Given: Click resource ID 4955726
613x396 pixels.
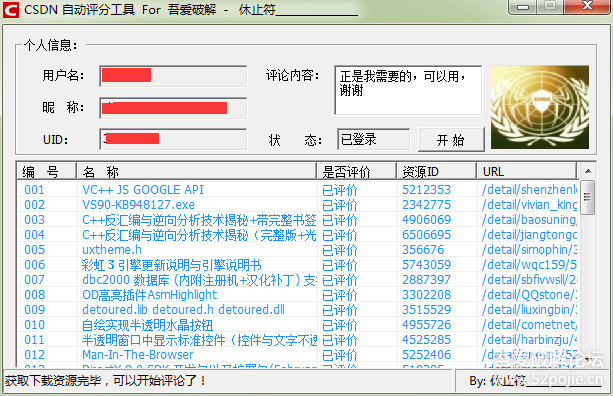Looking at the screenshot, I should (x=427, y=324).
